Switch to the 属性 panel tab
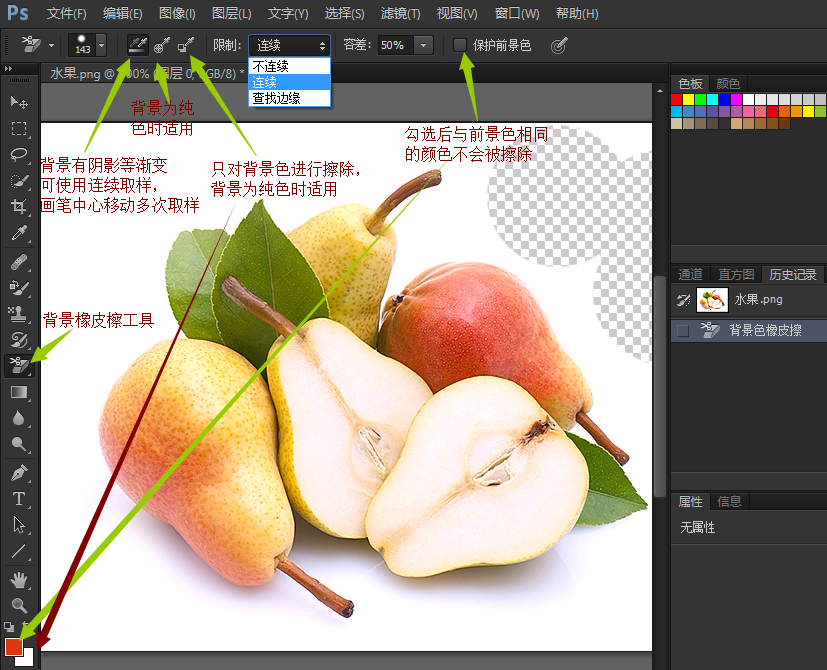The image size is (827, 670). click(690, 501)
